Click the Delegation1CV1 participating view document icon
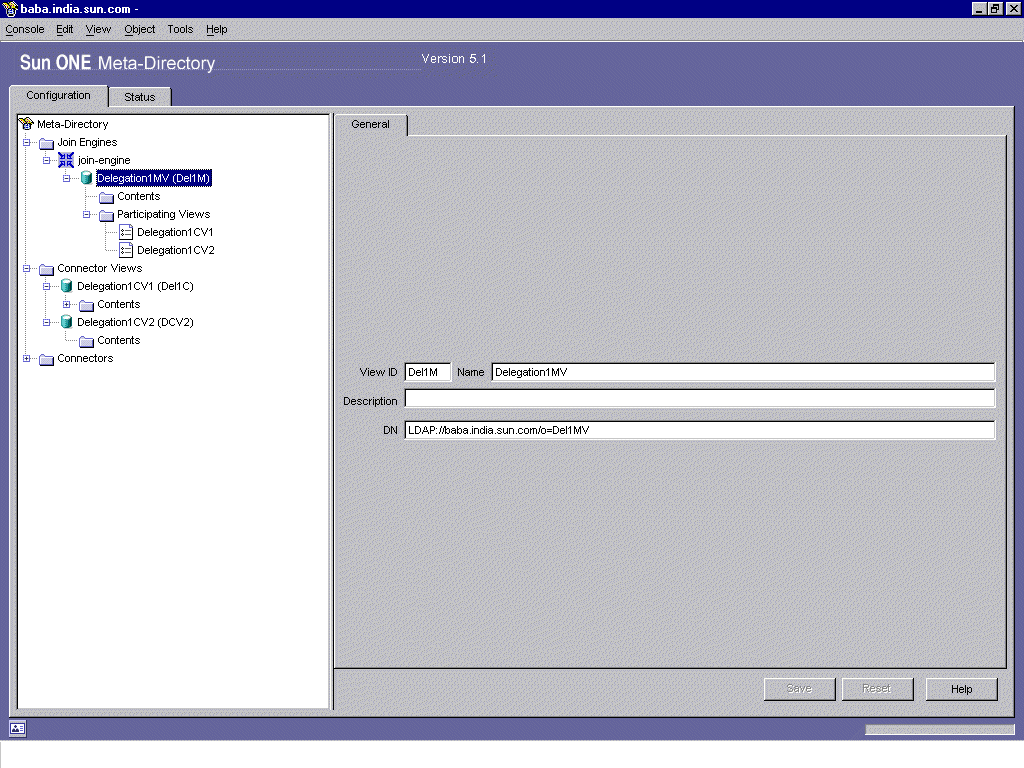This screenshot has width=1024, height=768. (126, 232)
